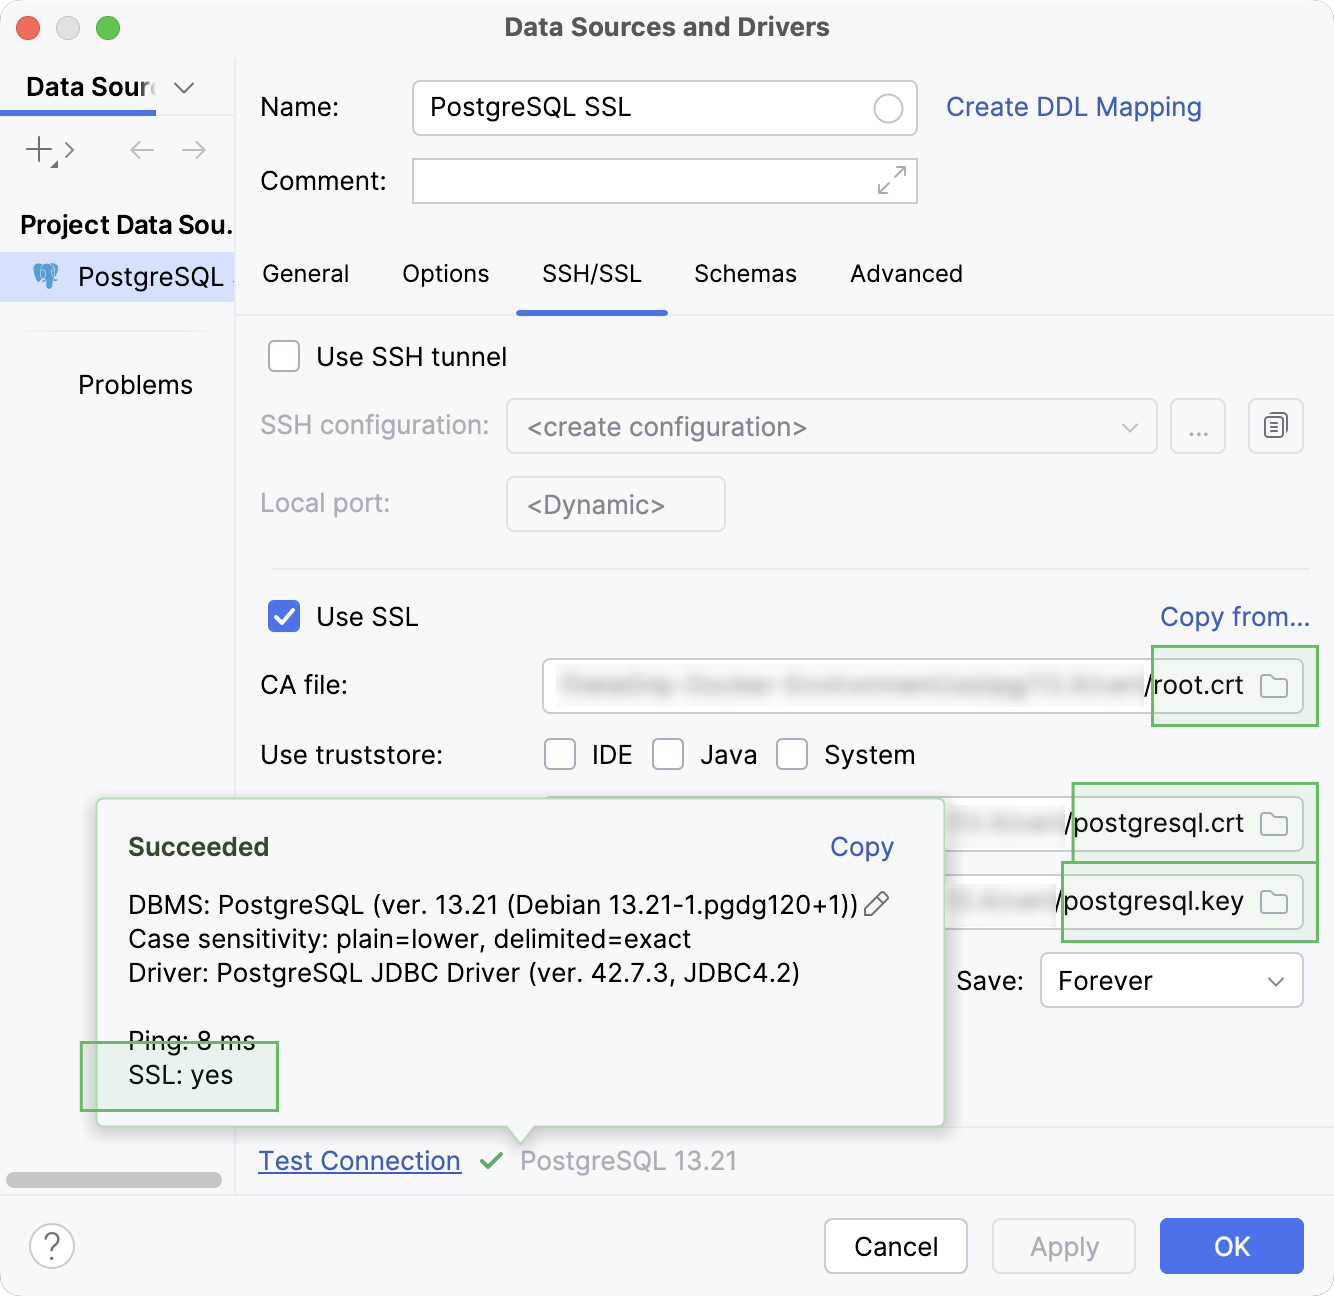This screenshot has width=1334, height=1296.
Task: Click the forward navigation arrow
Action: point(194,150)
